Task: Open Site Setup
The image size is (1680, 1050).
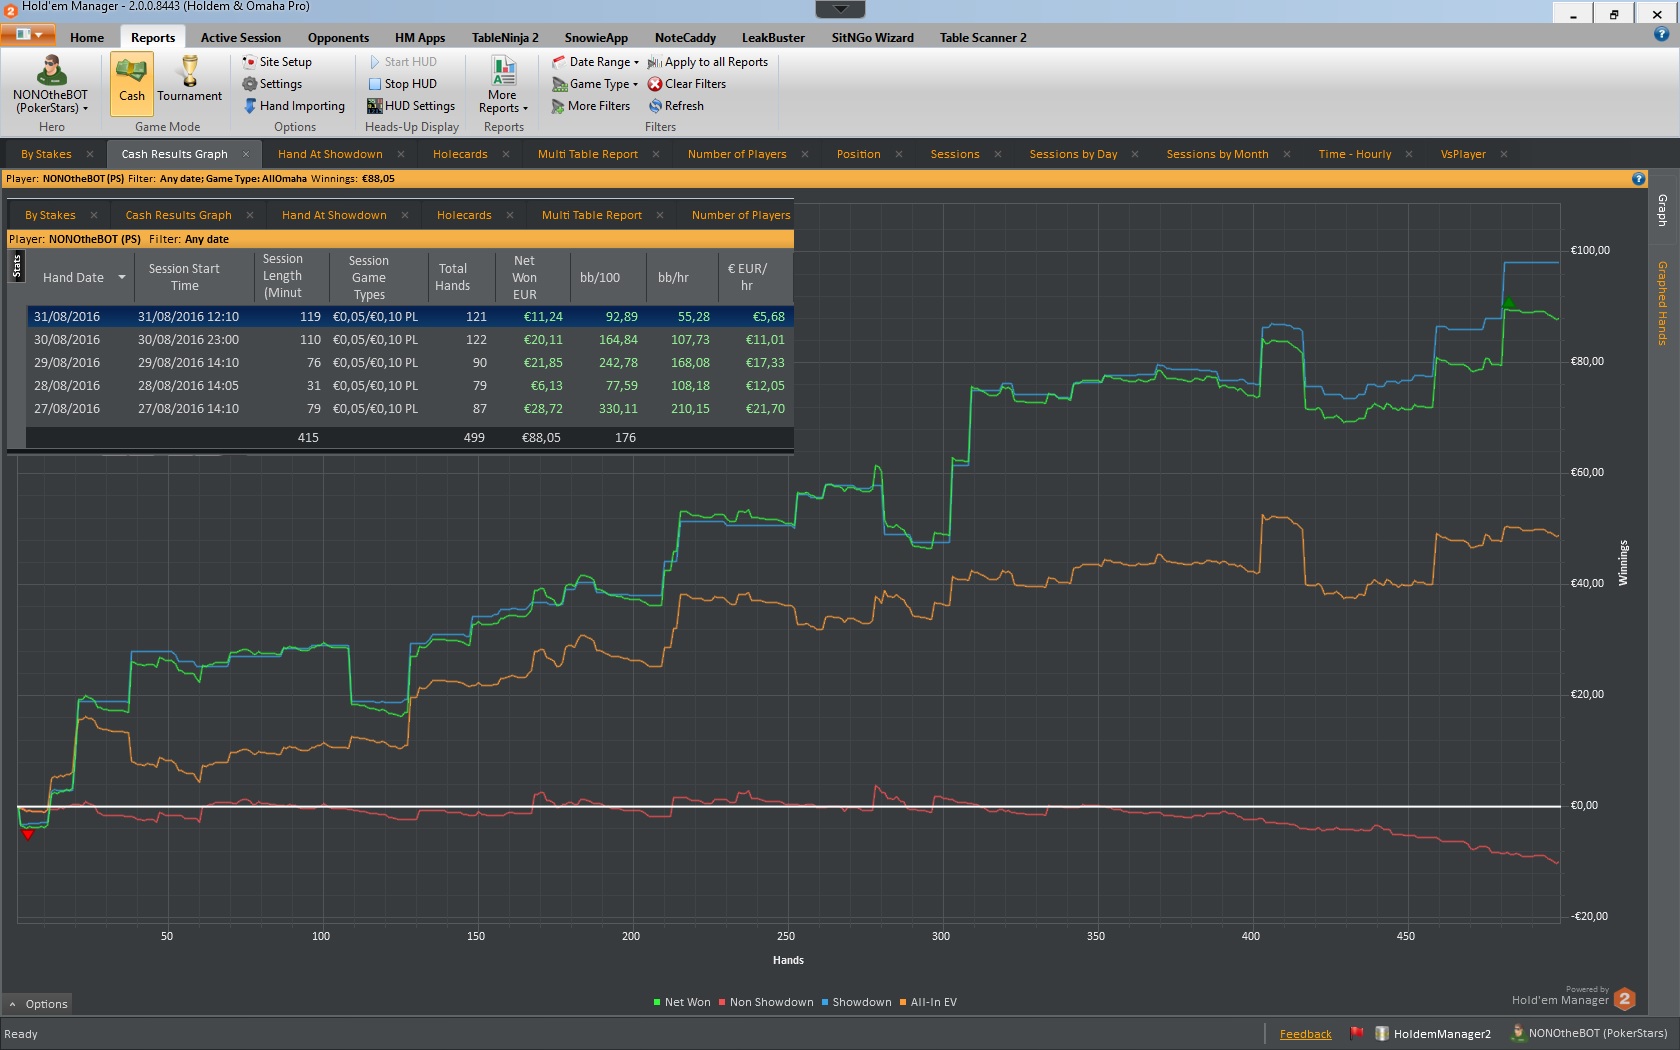Action: coord(277,62)
